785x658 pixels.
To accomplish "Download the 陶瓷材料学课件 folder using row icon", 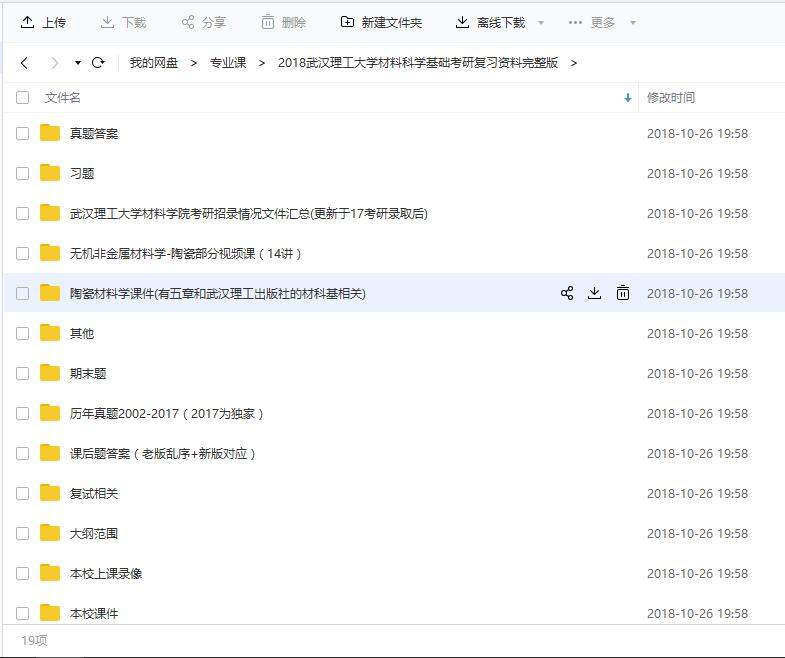I will point(594,293).
